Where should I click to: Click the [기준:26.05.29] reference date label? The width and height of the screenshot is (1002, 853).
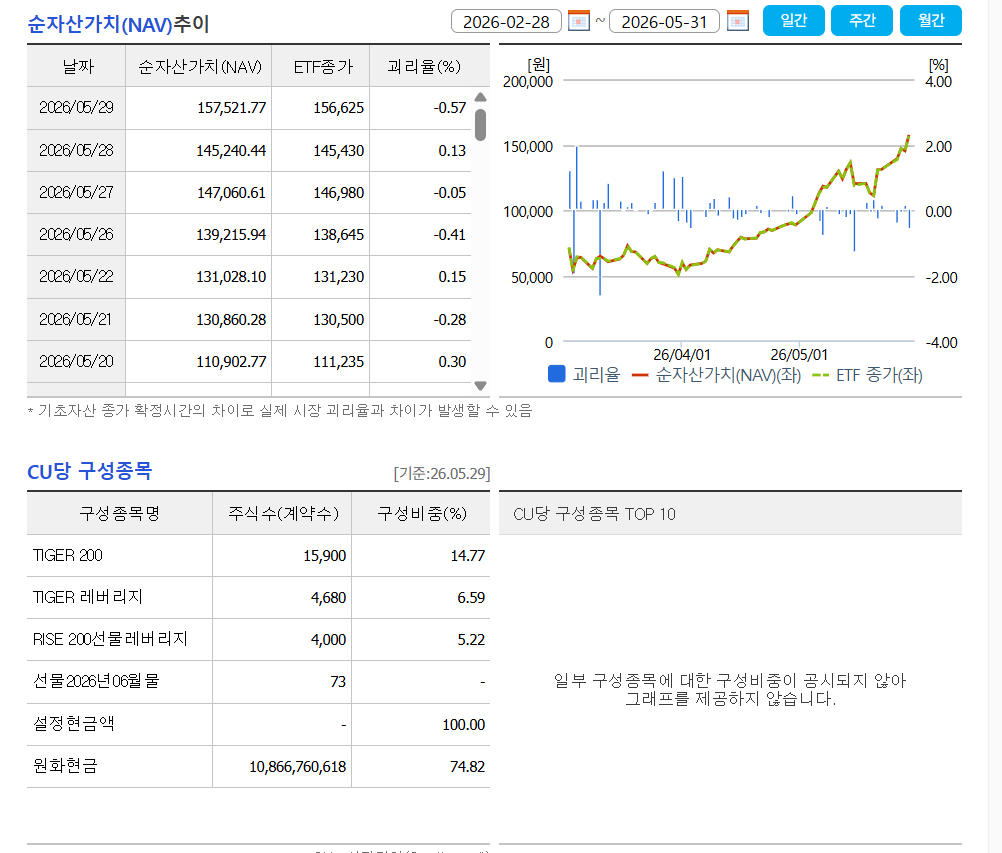tap(442, 473)
